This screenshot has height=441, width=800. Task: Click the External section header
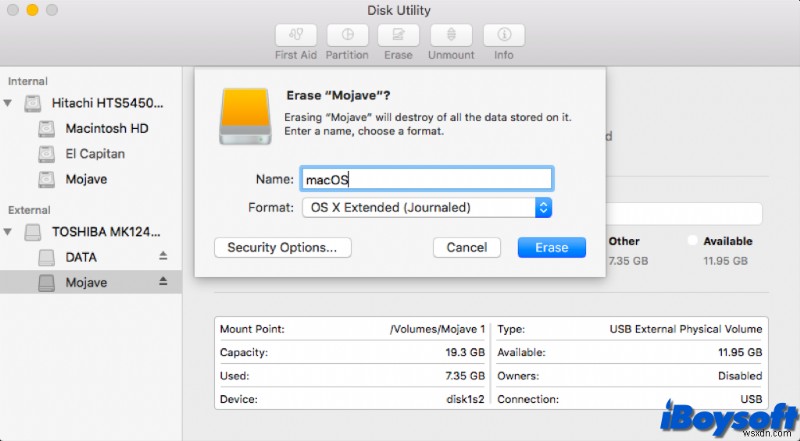(x=29, y=210)
